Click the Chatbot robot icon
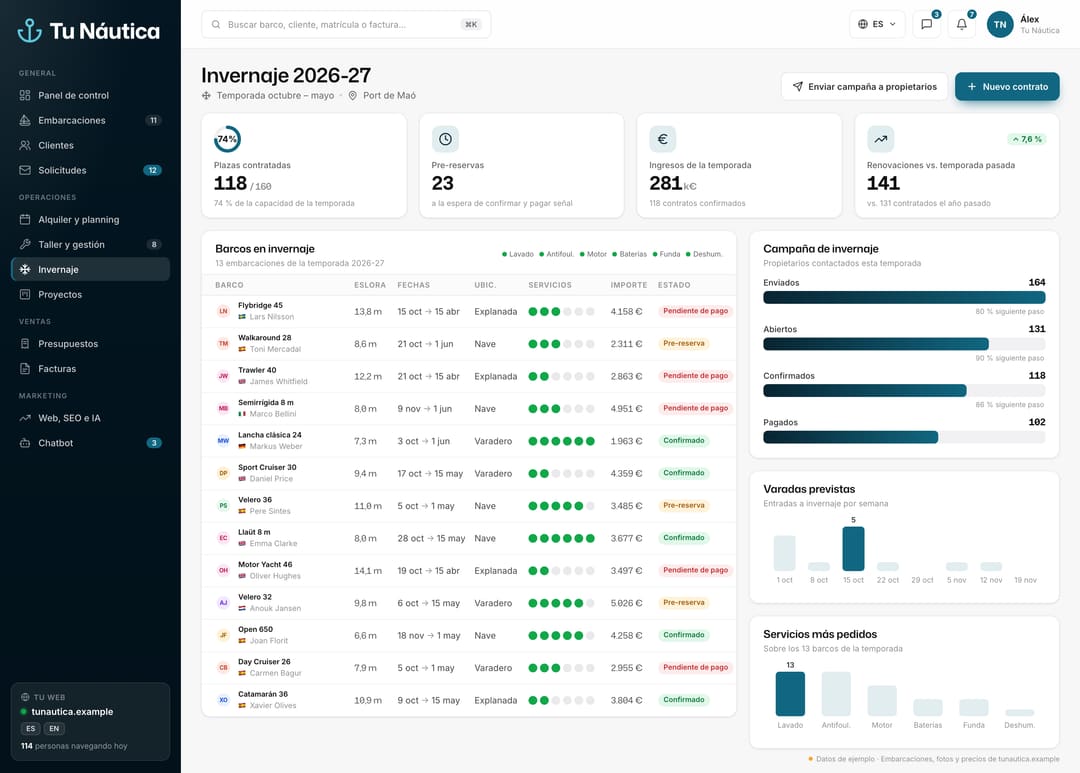 pos(25,443)
